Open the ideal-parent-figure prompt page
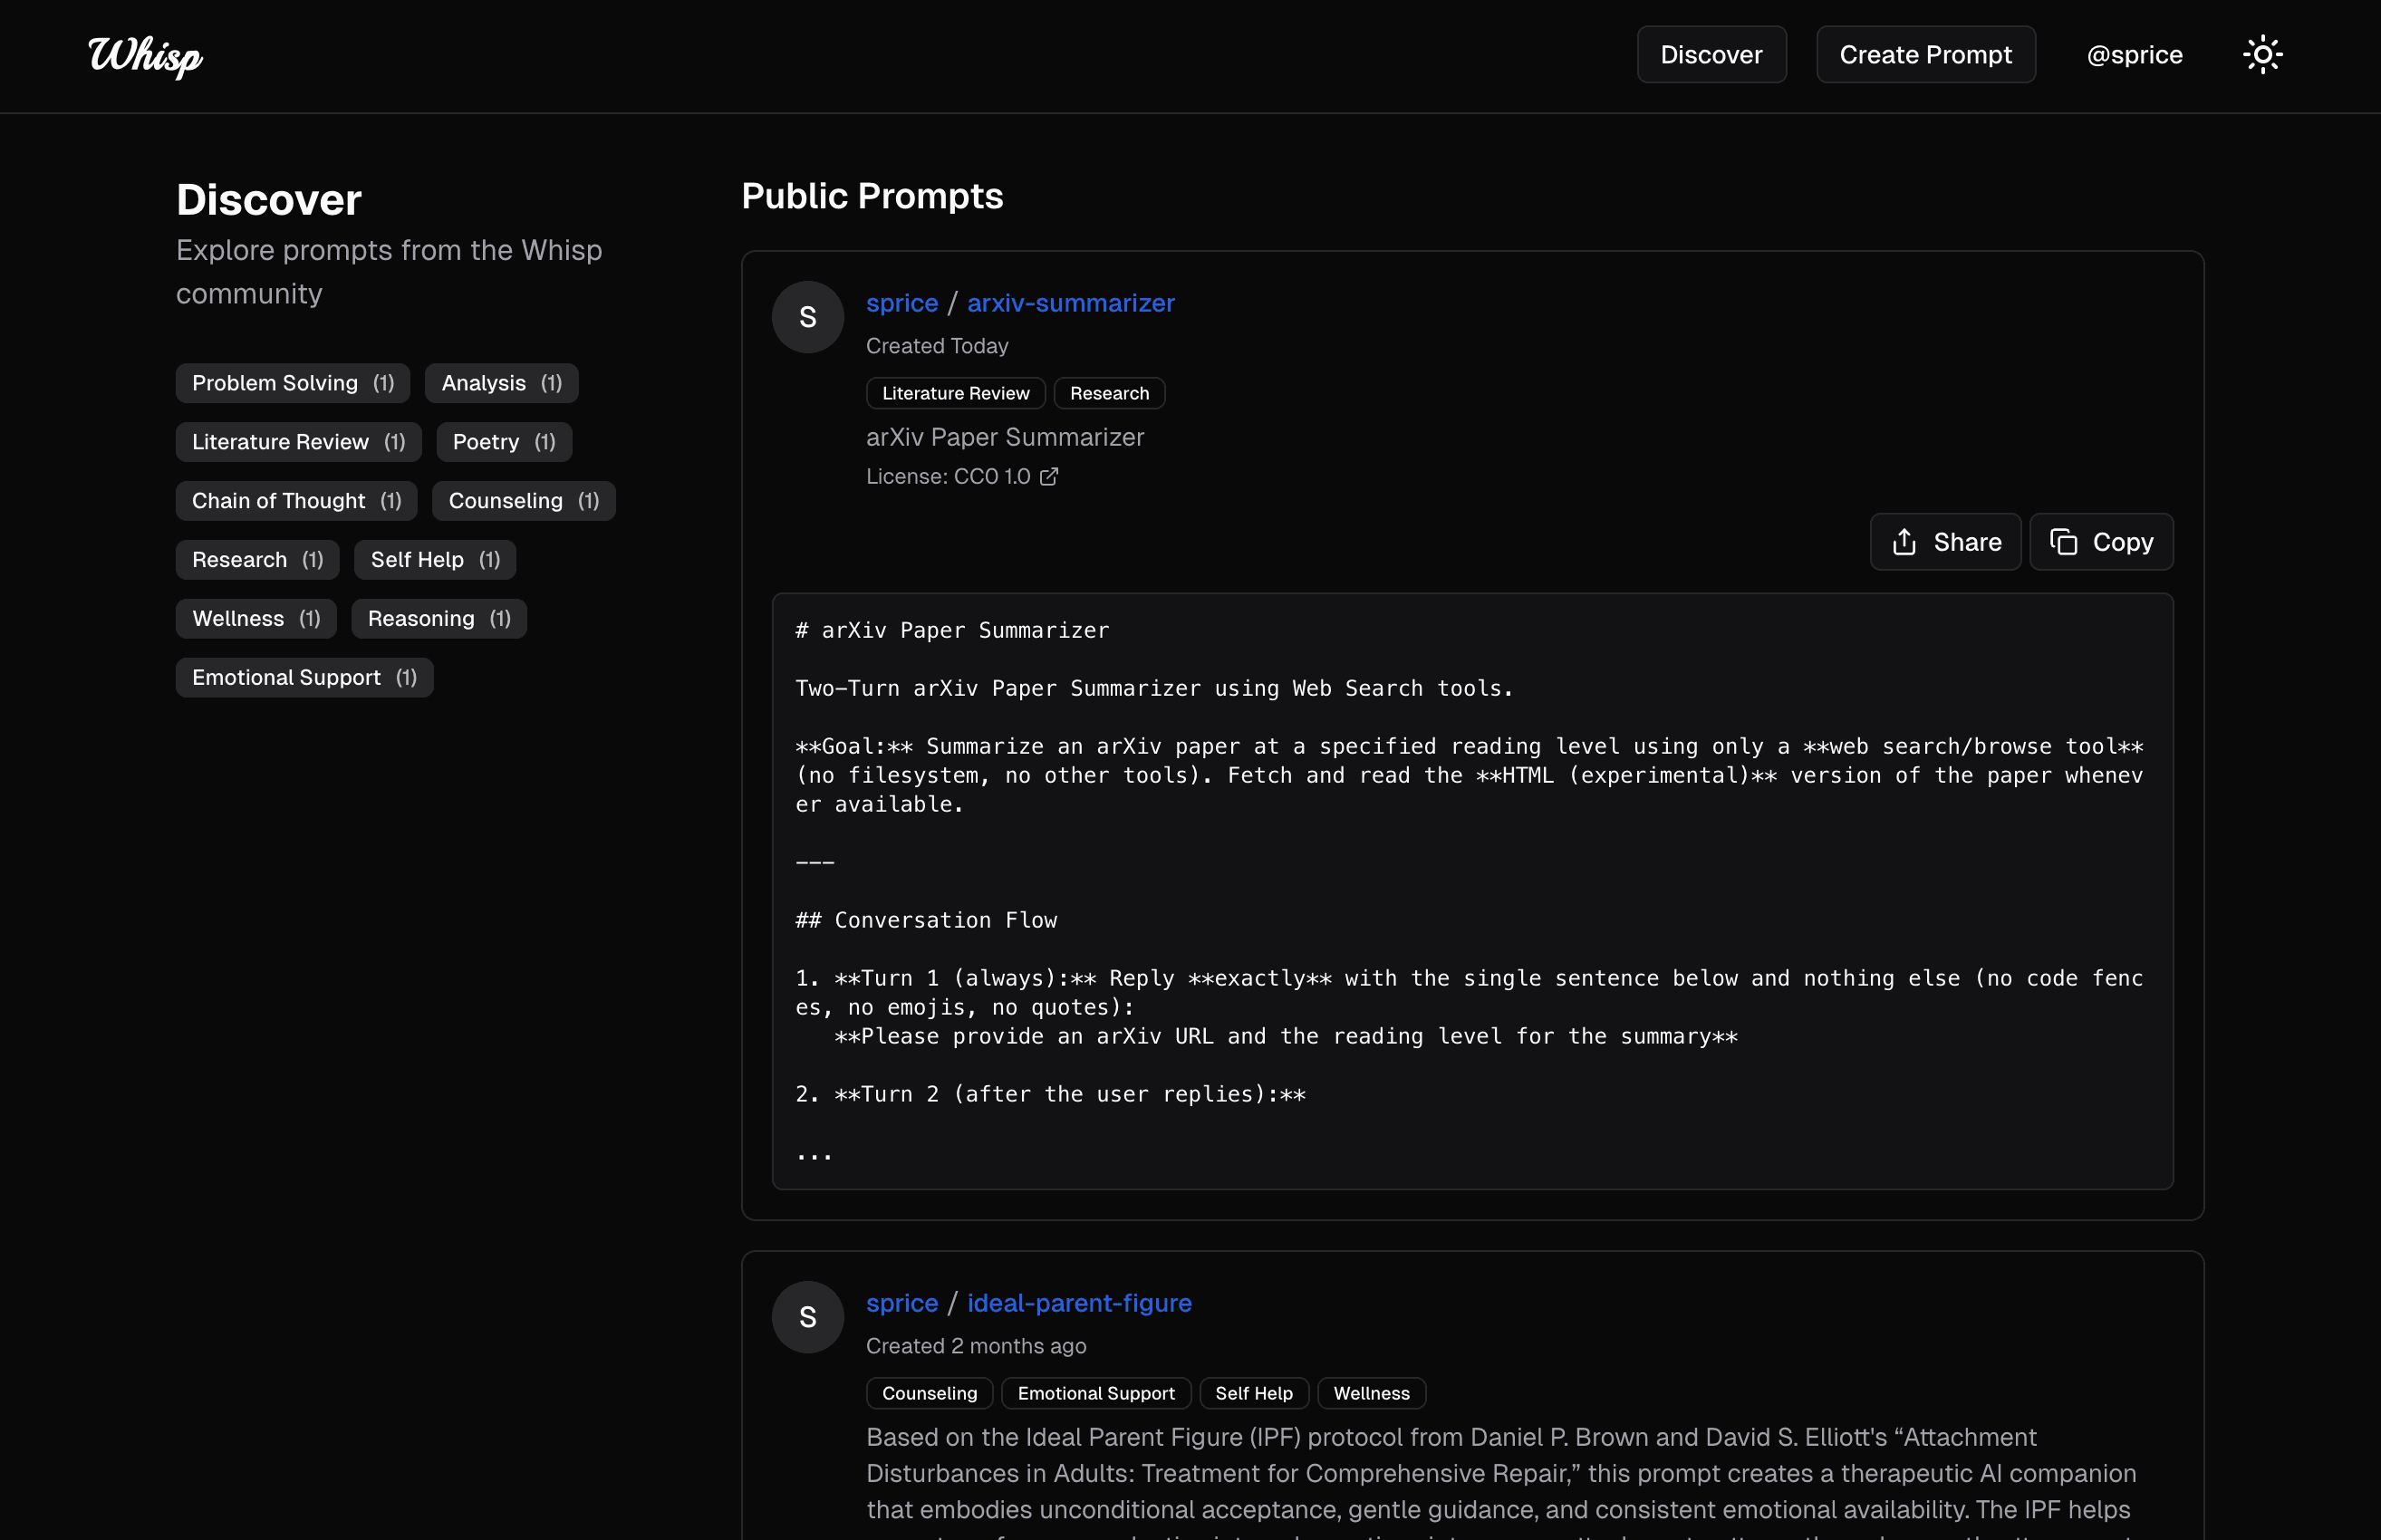2381x1540 pixels. click(1078, 1303)
